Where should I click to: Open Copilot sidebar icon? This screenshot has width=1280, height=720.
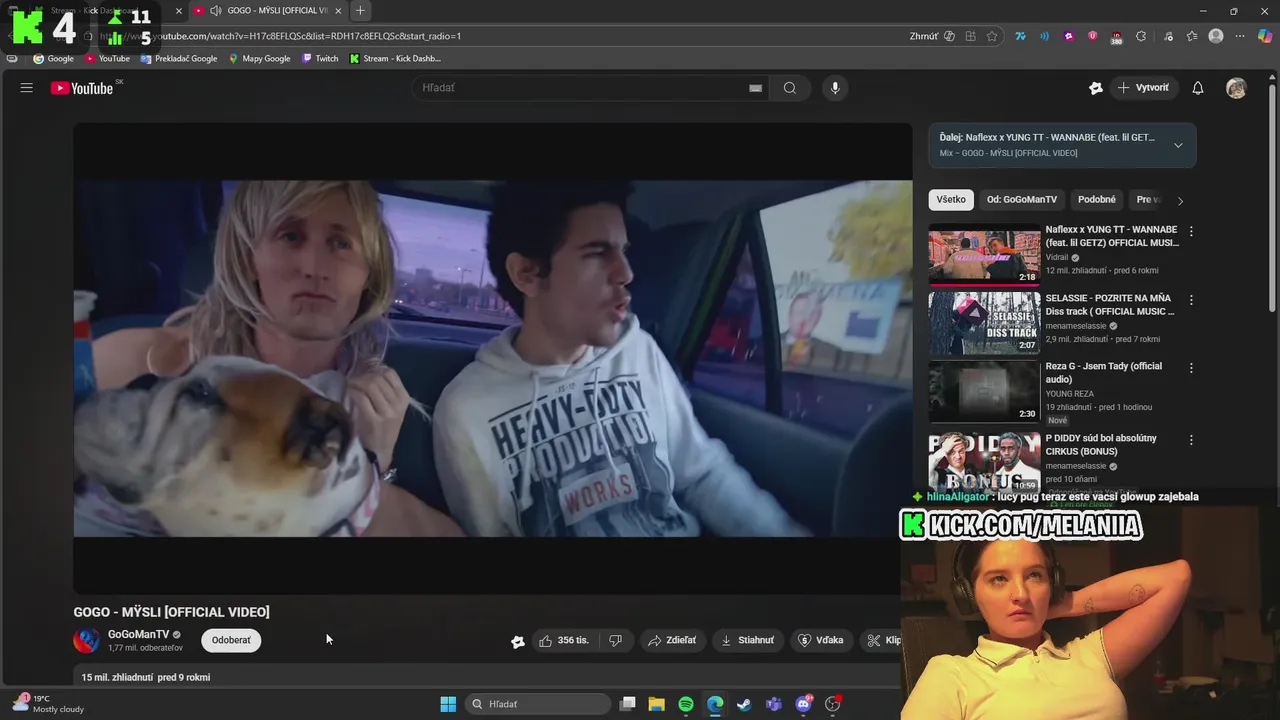(x=1265, y=36)
